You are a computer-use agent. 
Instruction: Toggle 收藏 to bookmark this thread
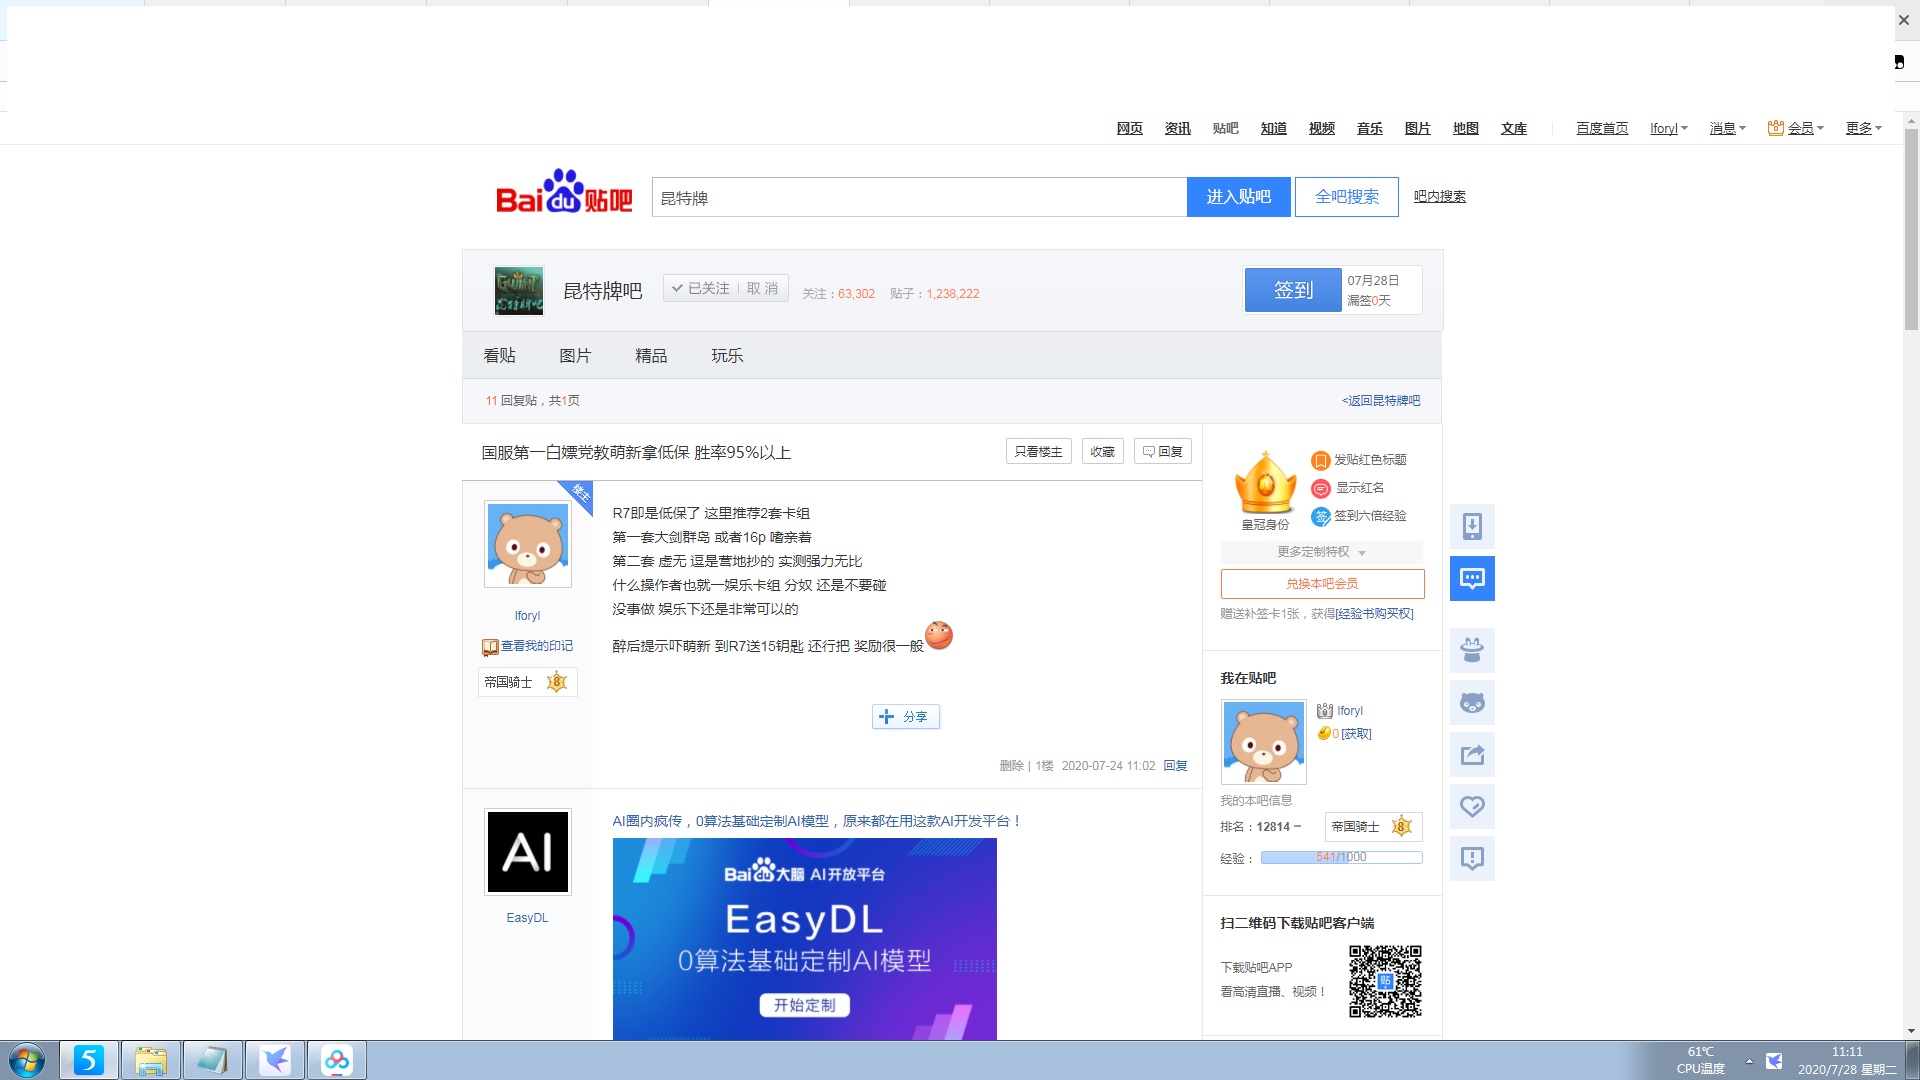[1102, 452]
